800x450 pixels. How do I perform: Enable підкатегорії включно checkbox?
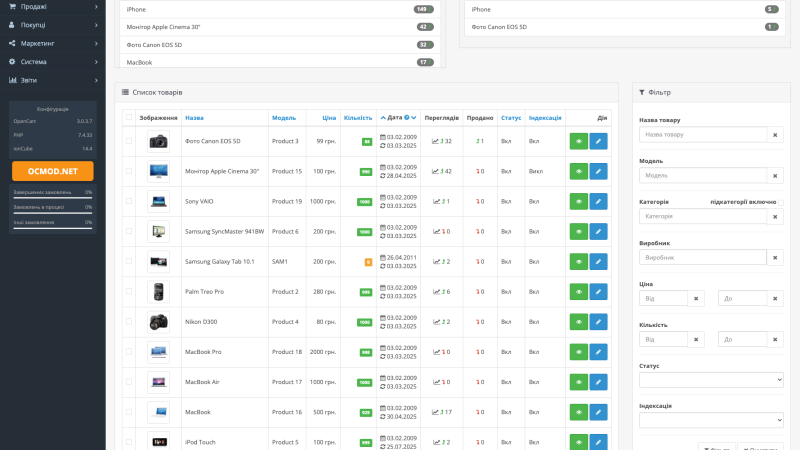[781, 203]
